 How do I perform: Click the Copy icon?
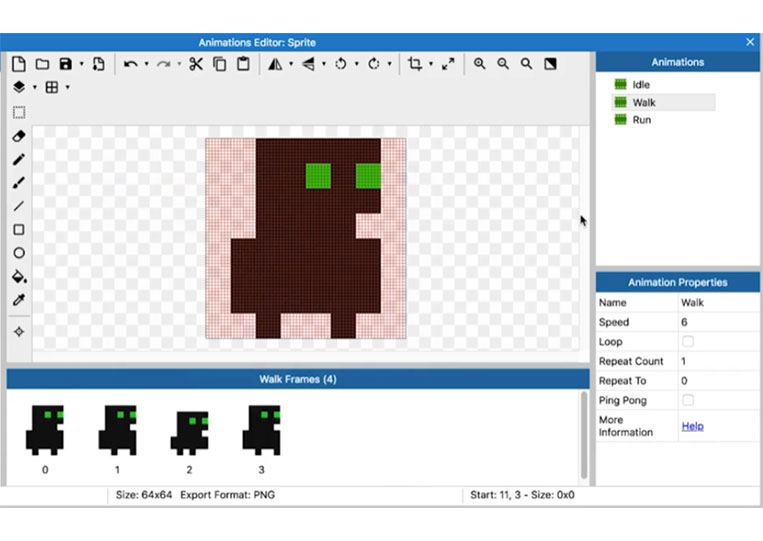220,64
